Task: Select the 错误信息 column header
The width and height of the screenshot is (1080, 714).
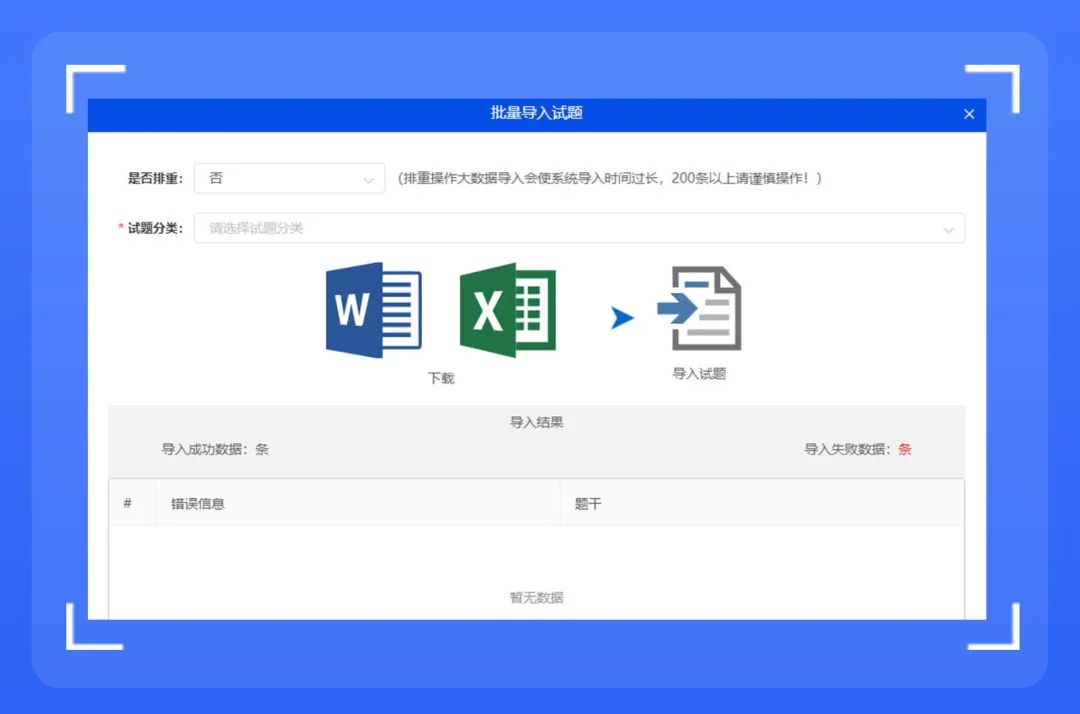Action: (x=198, y=504)
